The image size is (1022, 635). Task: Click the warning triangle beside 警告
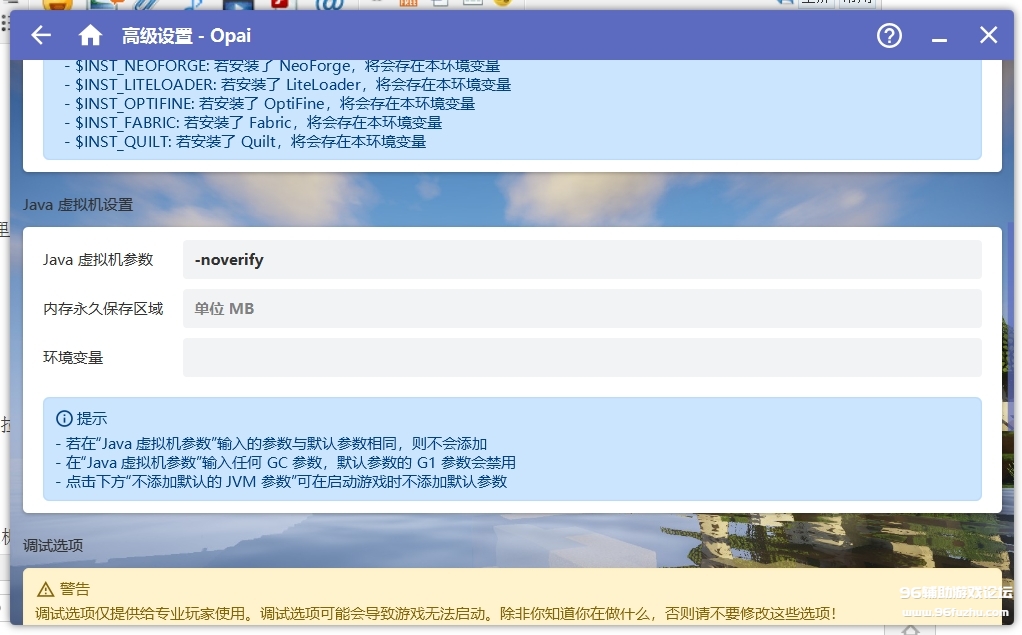(x=45, y=589)
